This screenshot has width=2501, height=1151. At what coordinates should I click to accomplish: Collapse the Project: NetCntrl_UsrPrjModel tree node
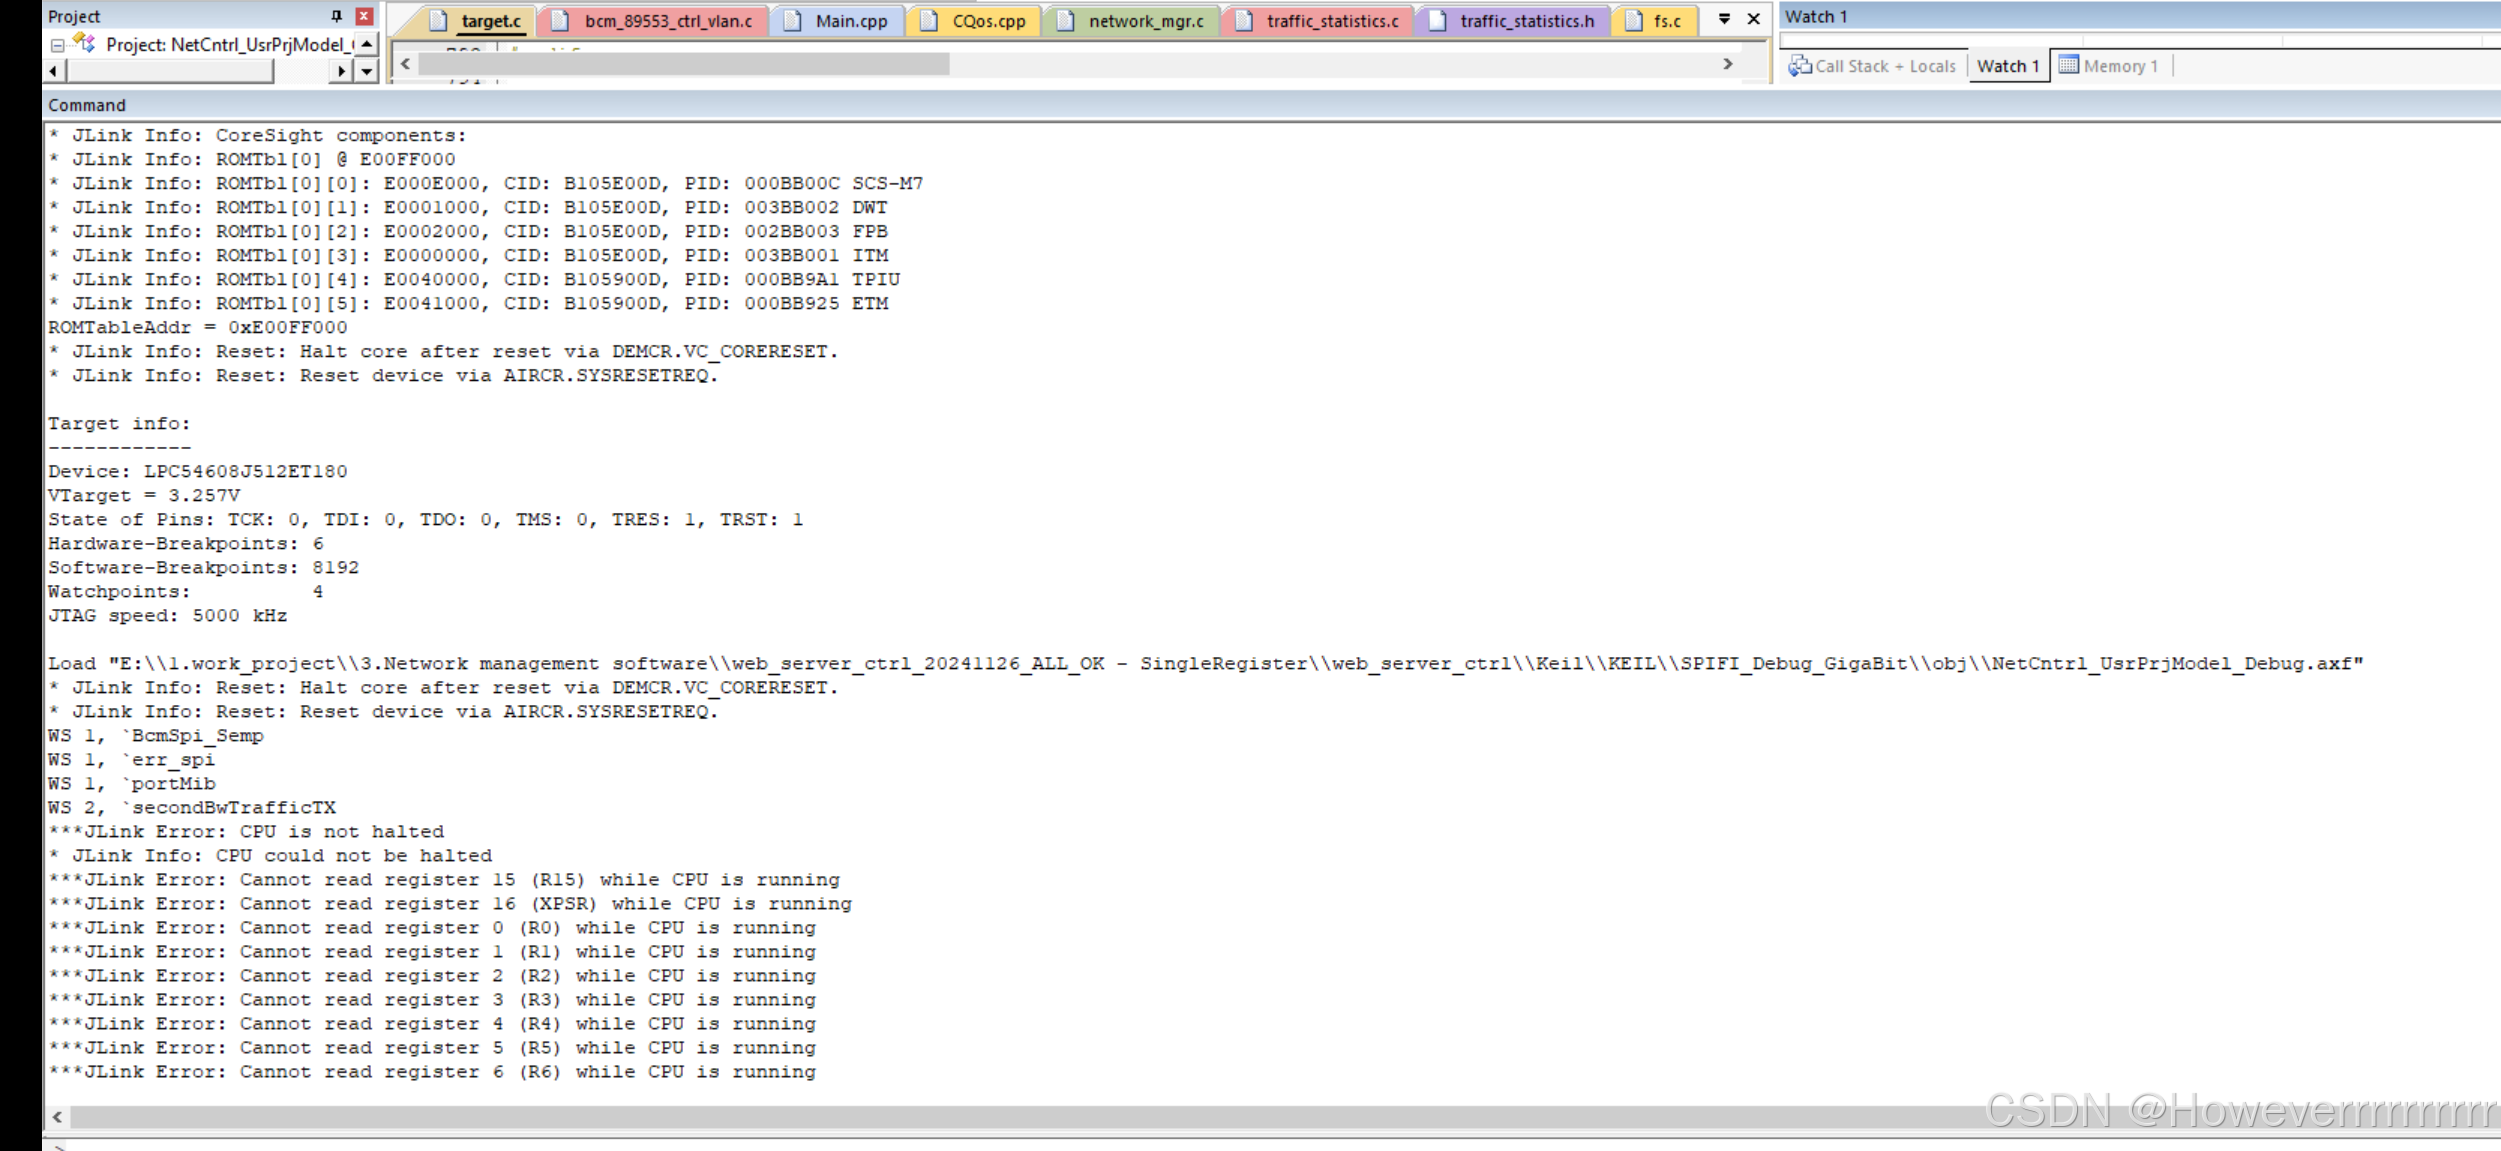click(x=56, y=44)
